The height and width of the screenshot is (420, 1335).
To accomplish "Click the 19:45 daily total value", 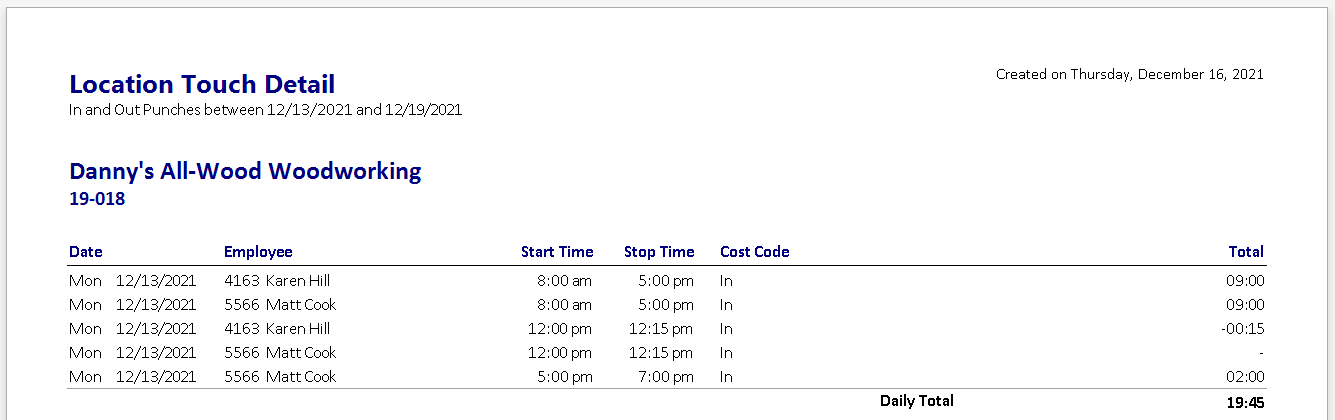I will [1246, 402].
